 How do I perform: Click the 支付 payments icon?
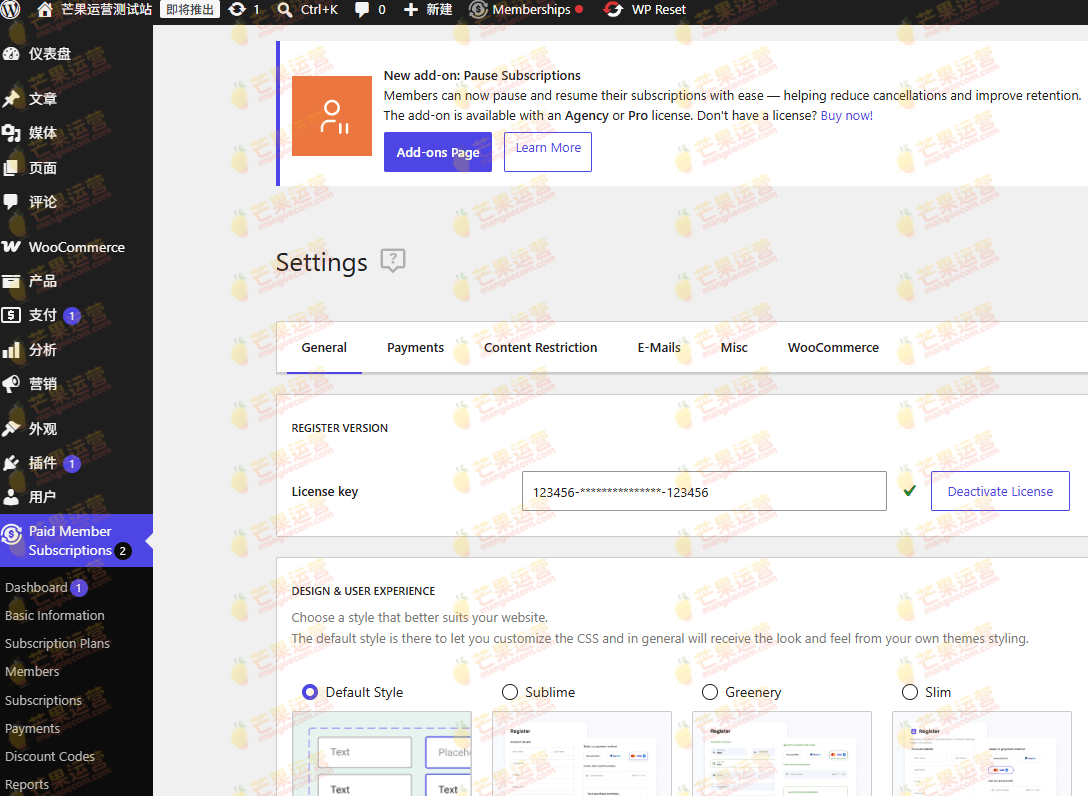click(11, 315)
